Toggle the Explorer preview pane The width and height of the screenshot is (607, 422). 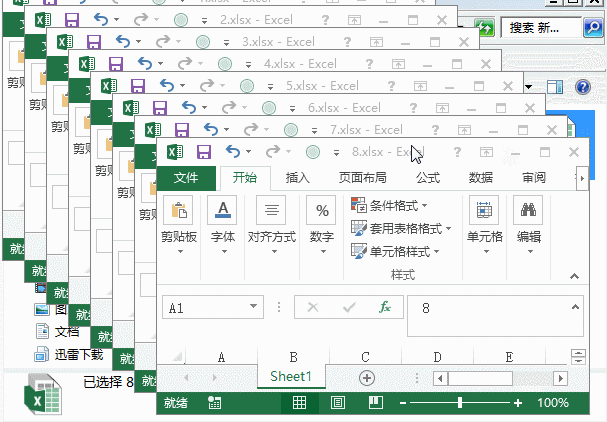(554, 87)
